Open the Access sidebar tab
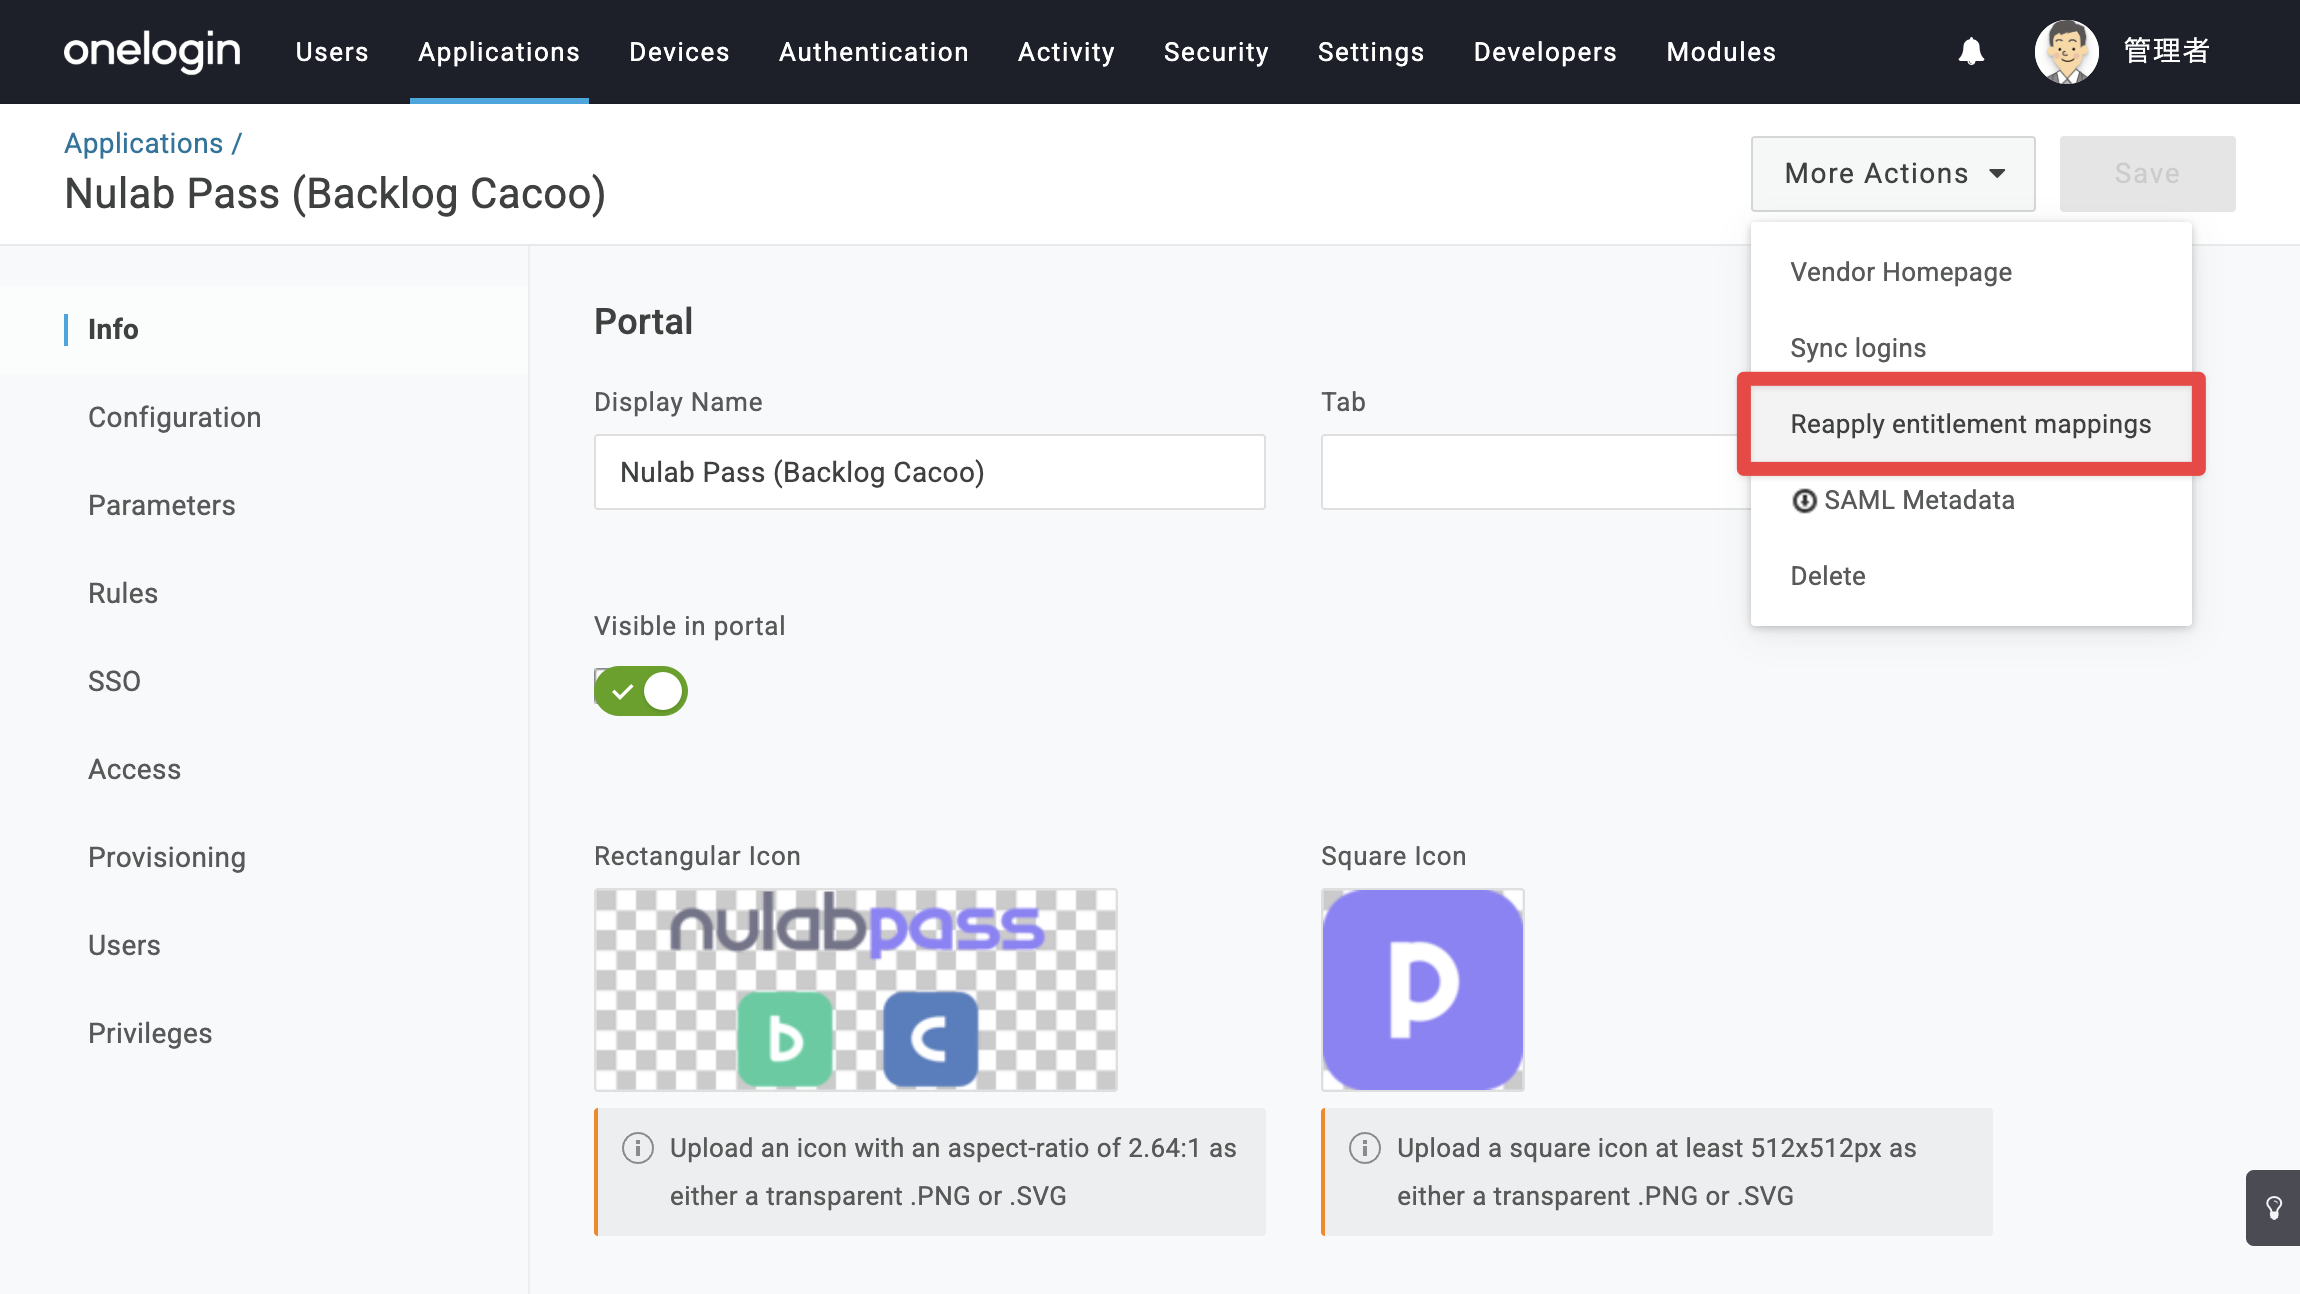2300x1294 pixels. pyautogui.click(x=264, y=769)
